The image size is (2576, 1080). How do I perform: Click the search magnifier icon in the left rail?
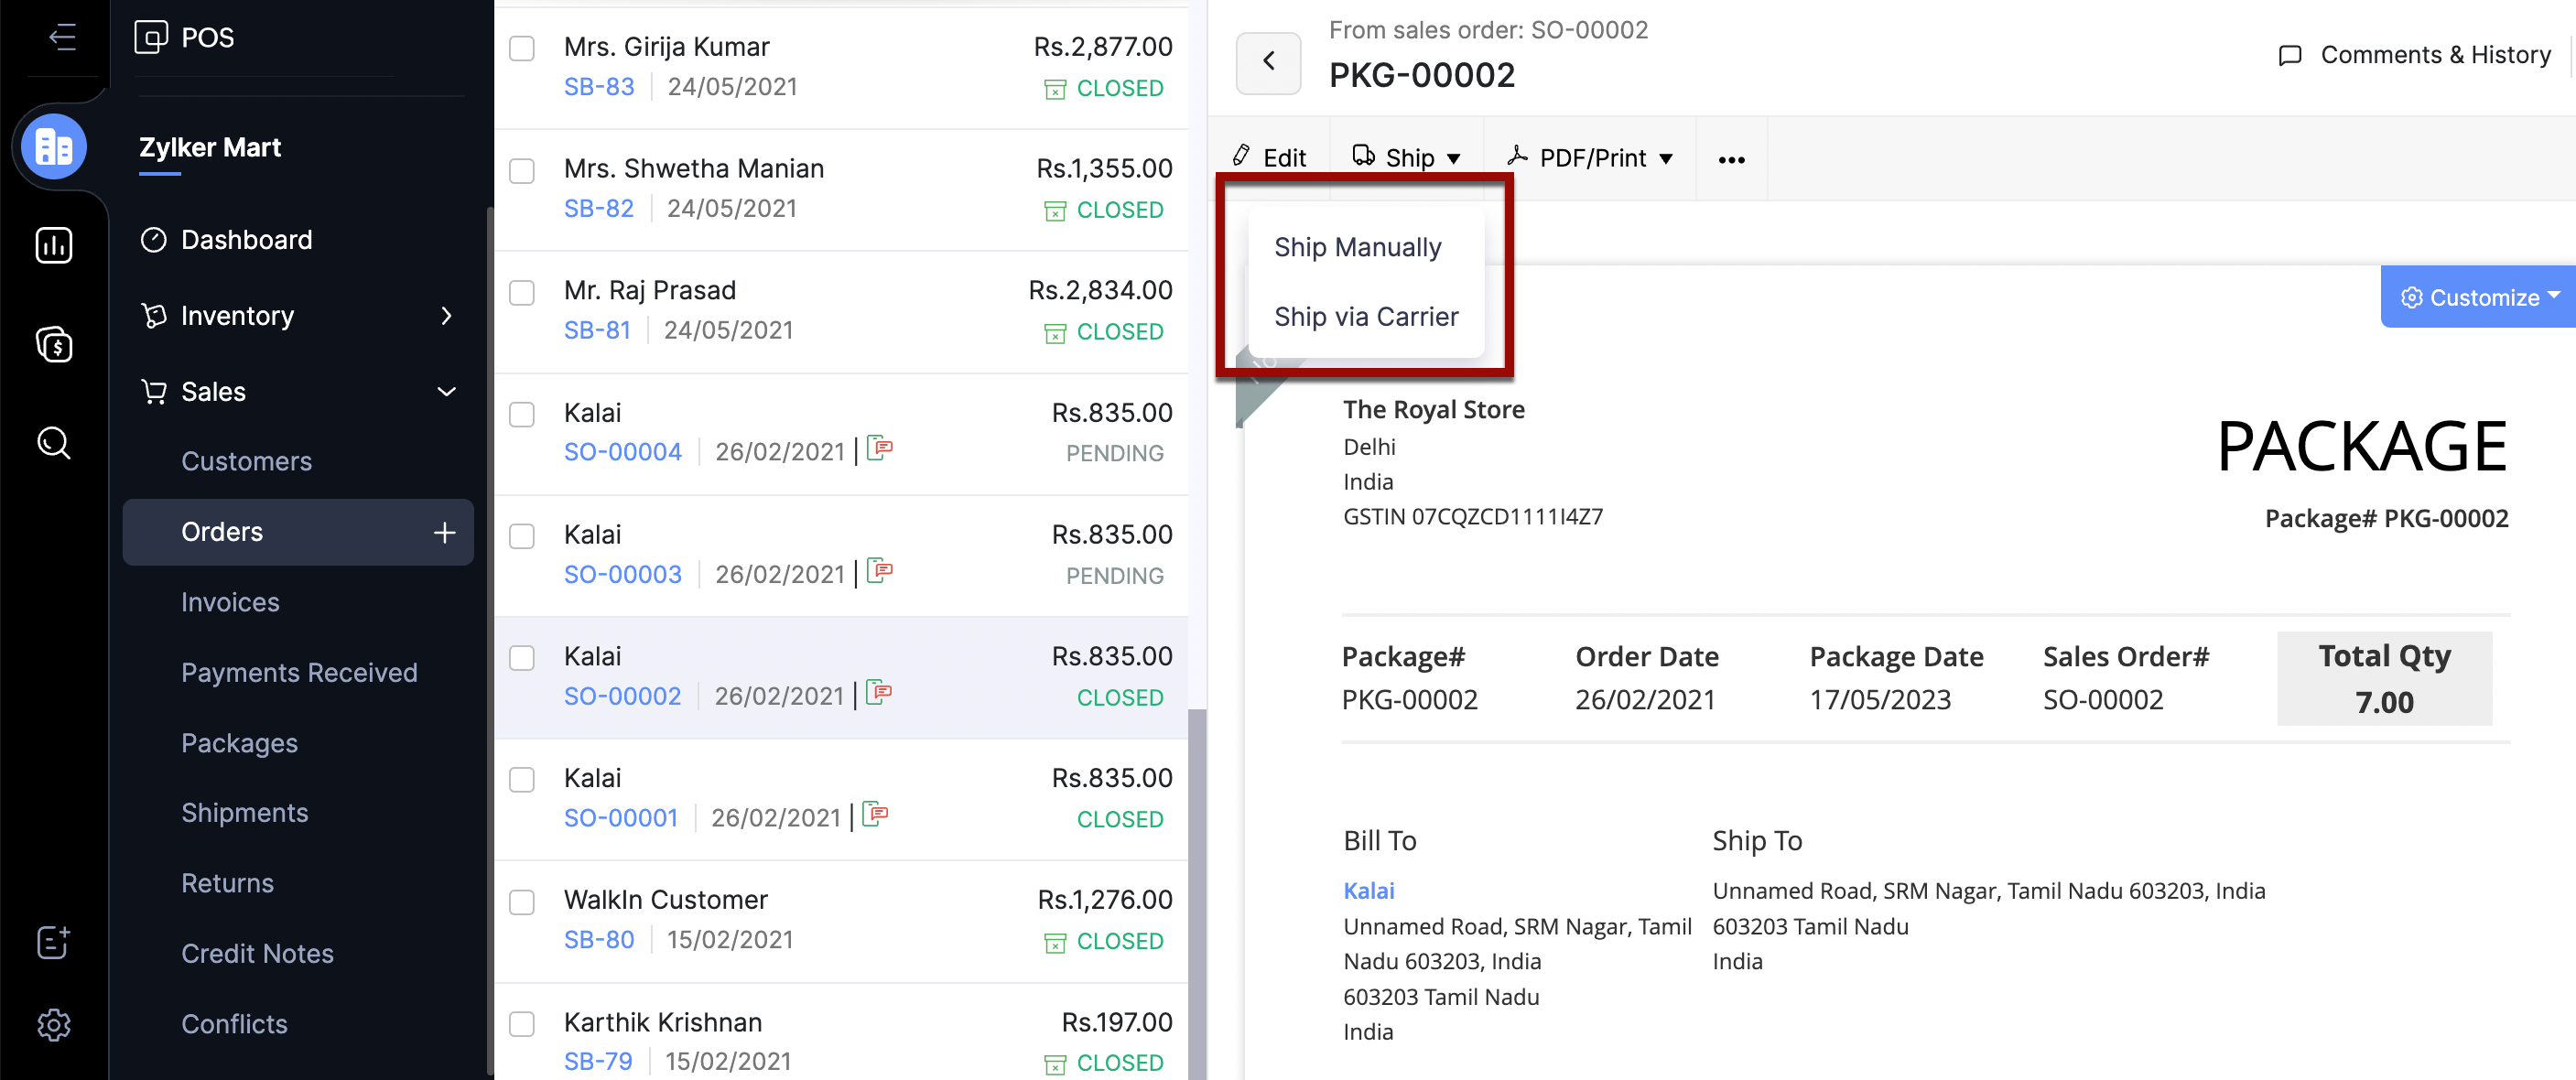point(54,443)
